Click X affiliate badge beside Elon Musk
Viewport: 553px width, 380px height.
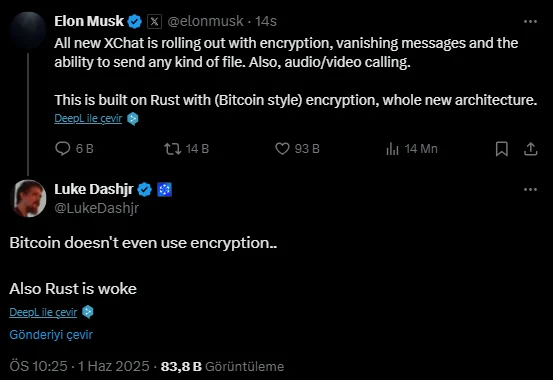coord(154,22)
